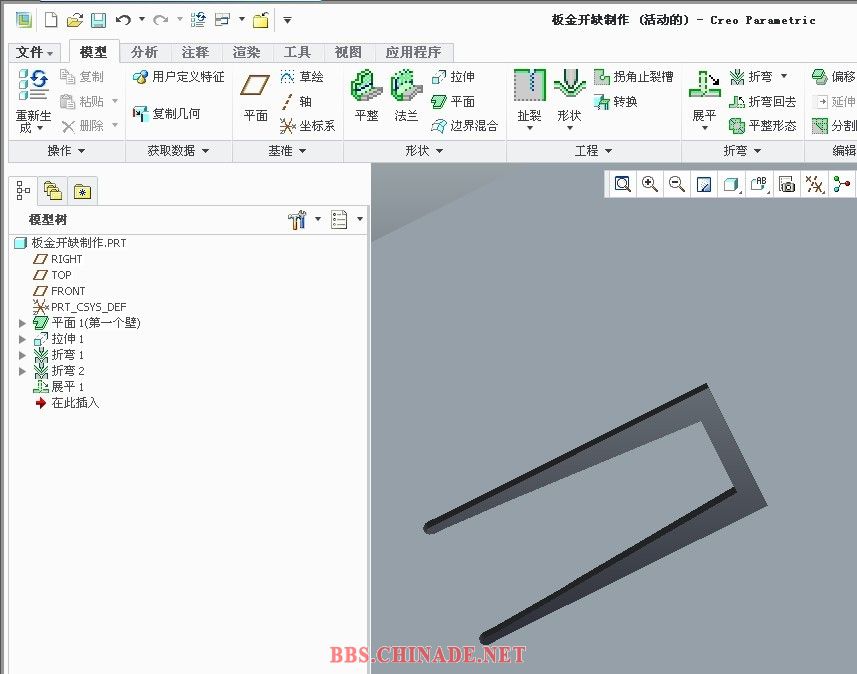Select PRT_CSYS_DEF in the model tree
857x674 pixels.
click(80, 307)
